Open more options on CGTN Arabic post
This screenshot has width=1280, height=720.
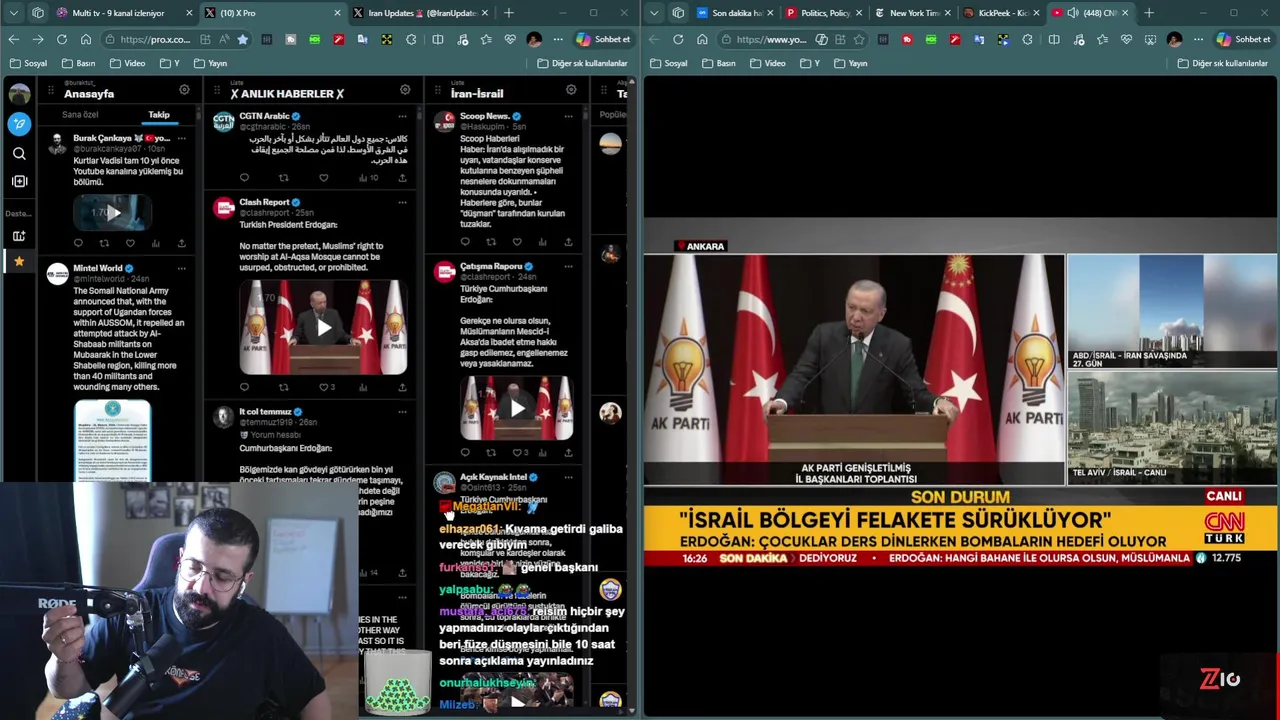click(402, 116)
